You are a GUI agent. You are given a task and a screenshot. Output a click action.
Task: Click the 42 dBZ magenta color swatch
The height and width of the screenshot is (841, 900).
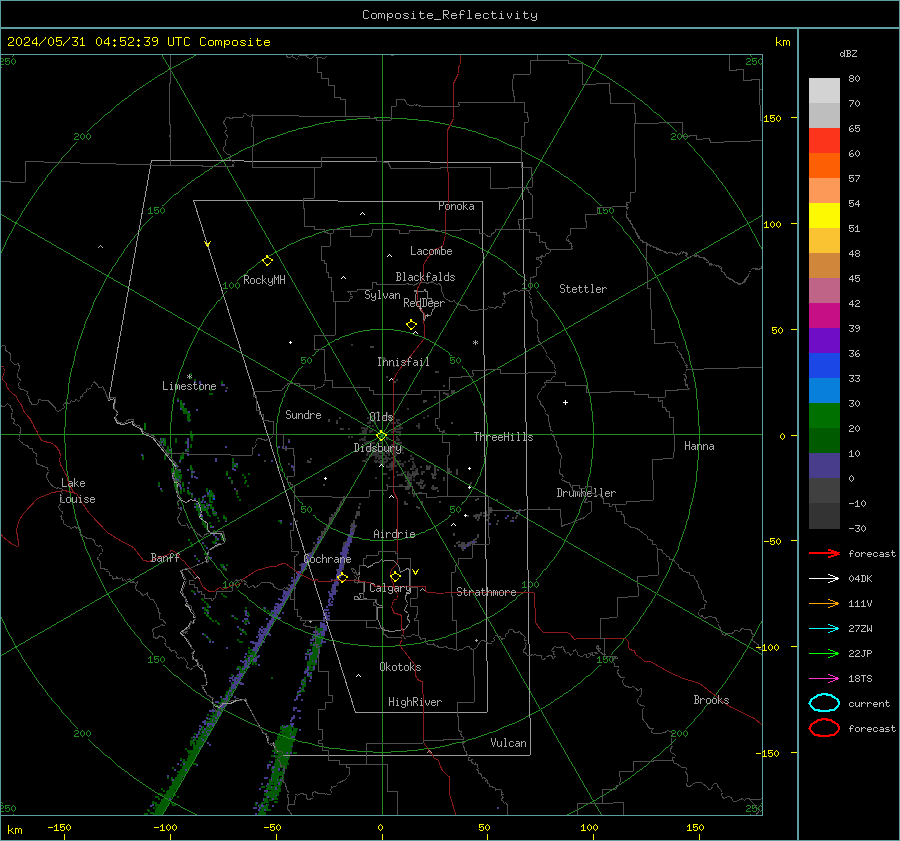824,315
